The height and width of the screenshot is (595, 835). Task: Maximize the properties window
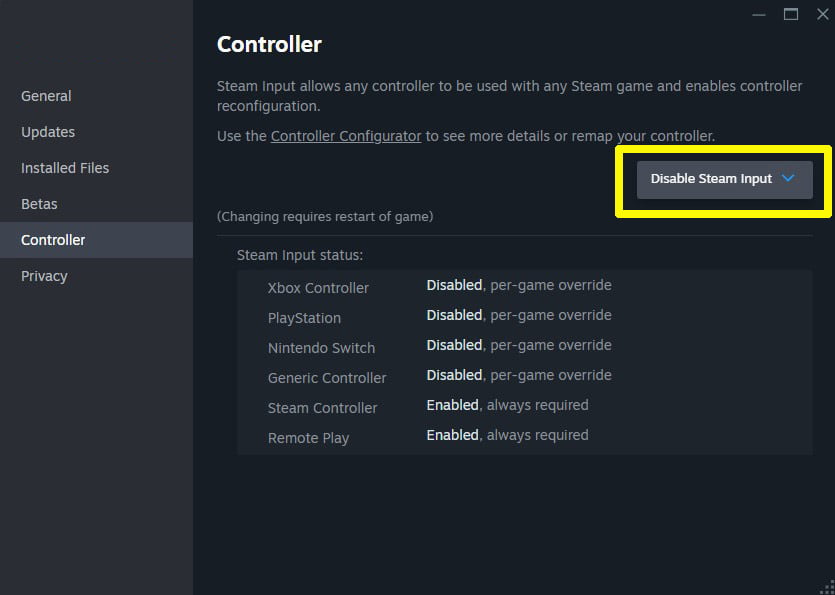pyautogui.click(x=791, y=14)
